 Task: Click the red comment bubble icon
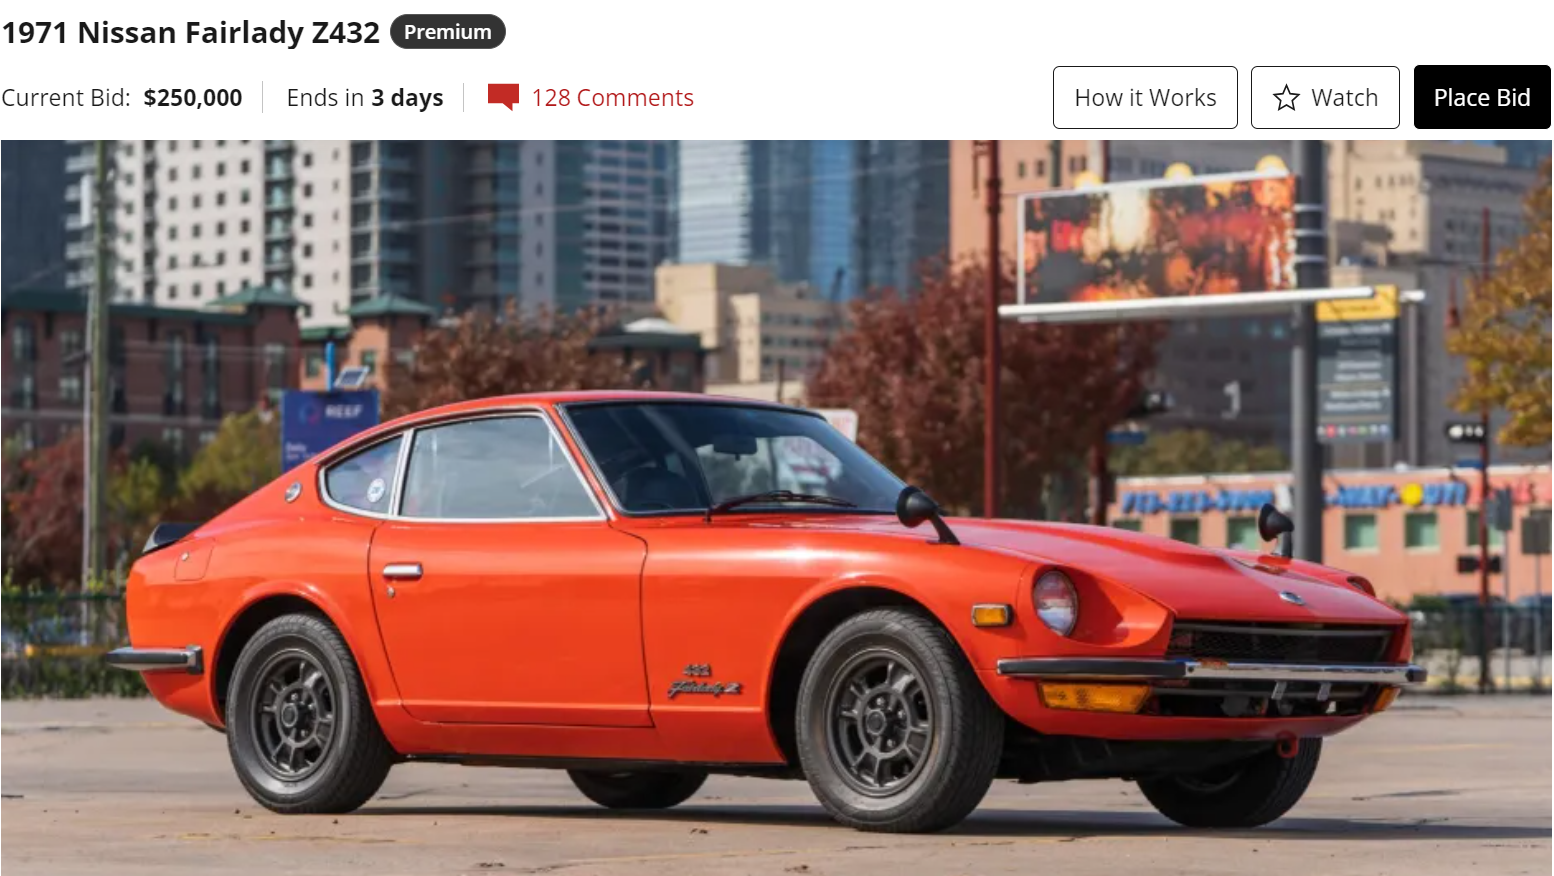pos(503,97)
